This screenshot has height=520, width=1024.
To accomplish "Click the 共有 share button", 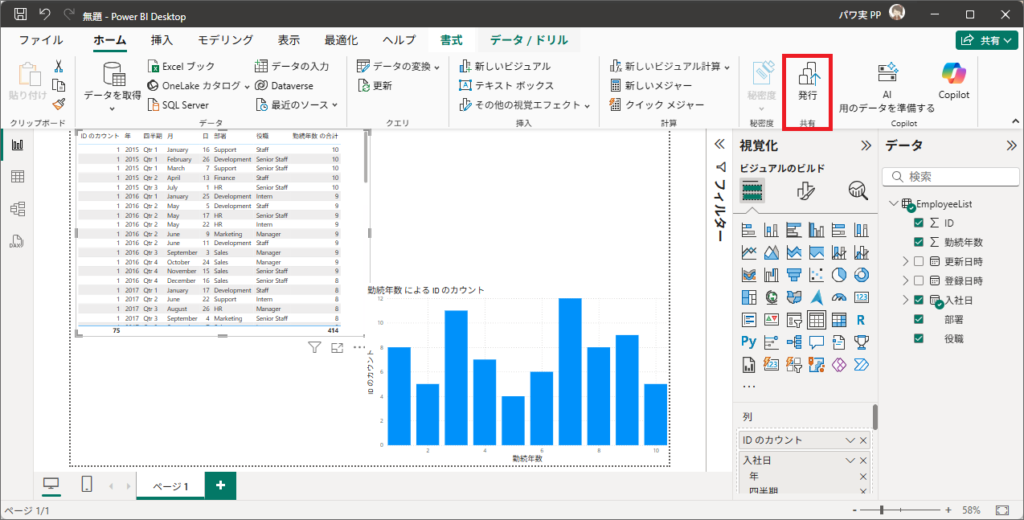I will 987,41.
